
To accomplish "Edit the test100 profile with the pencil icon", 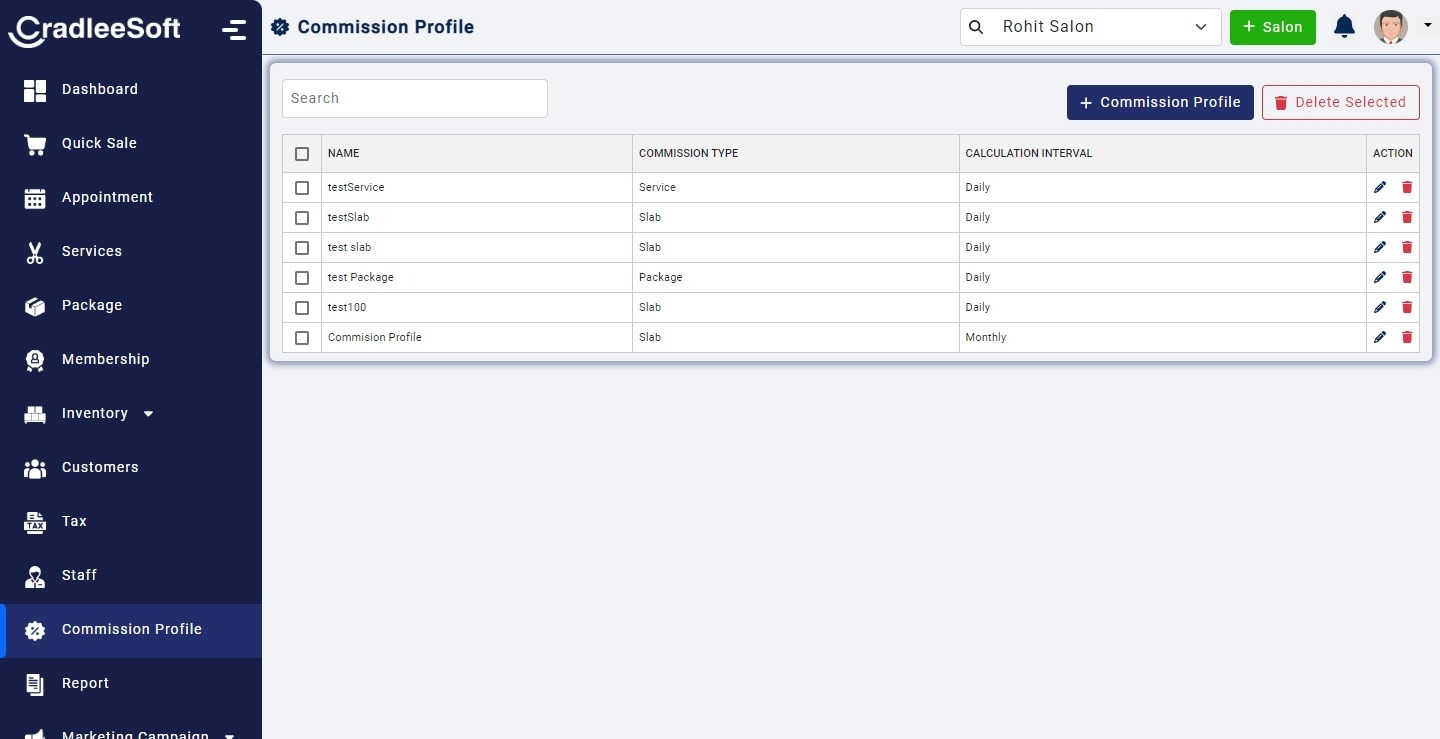I will [1380, 307].
